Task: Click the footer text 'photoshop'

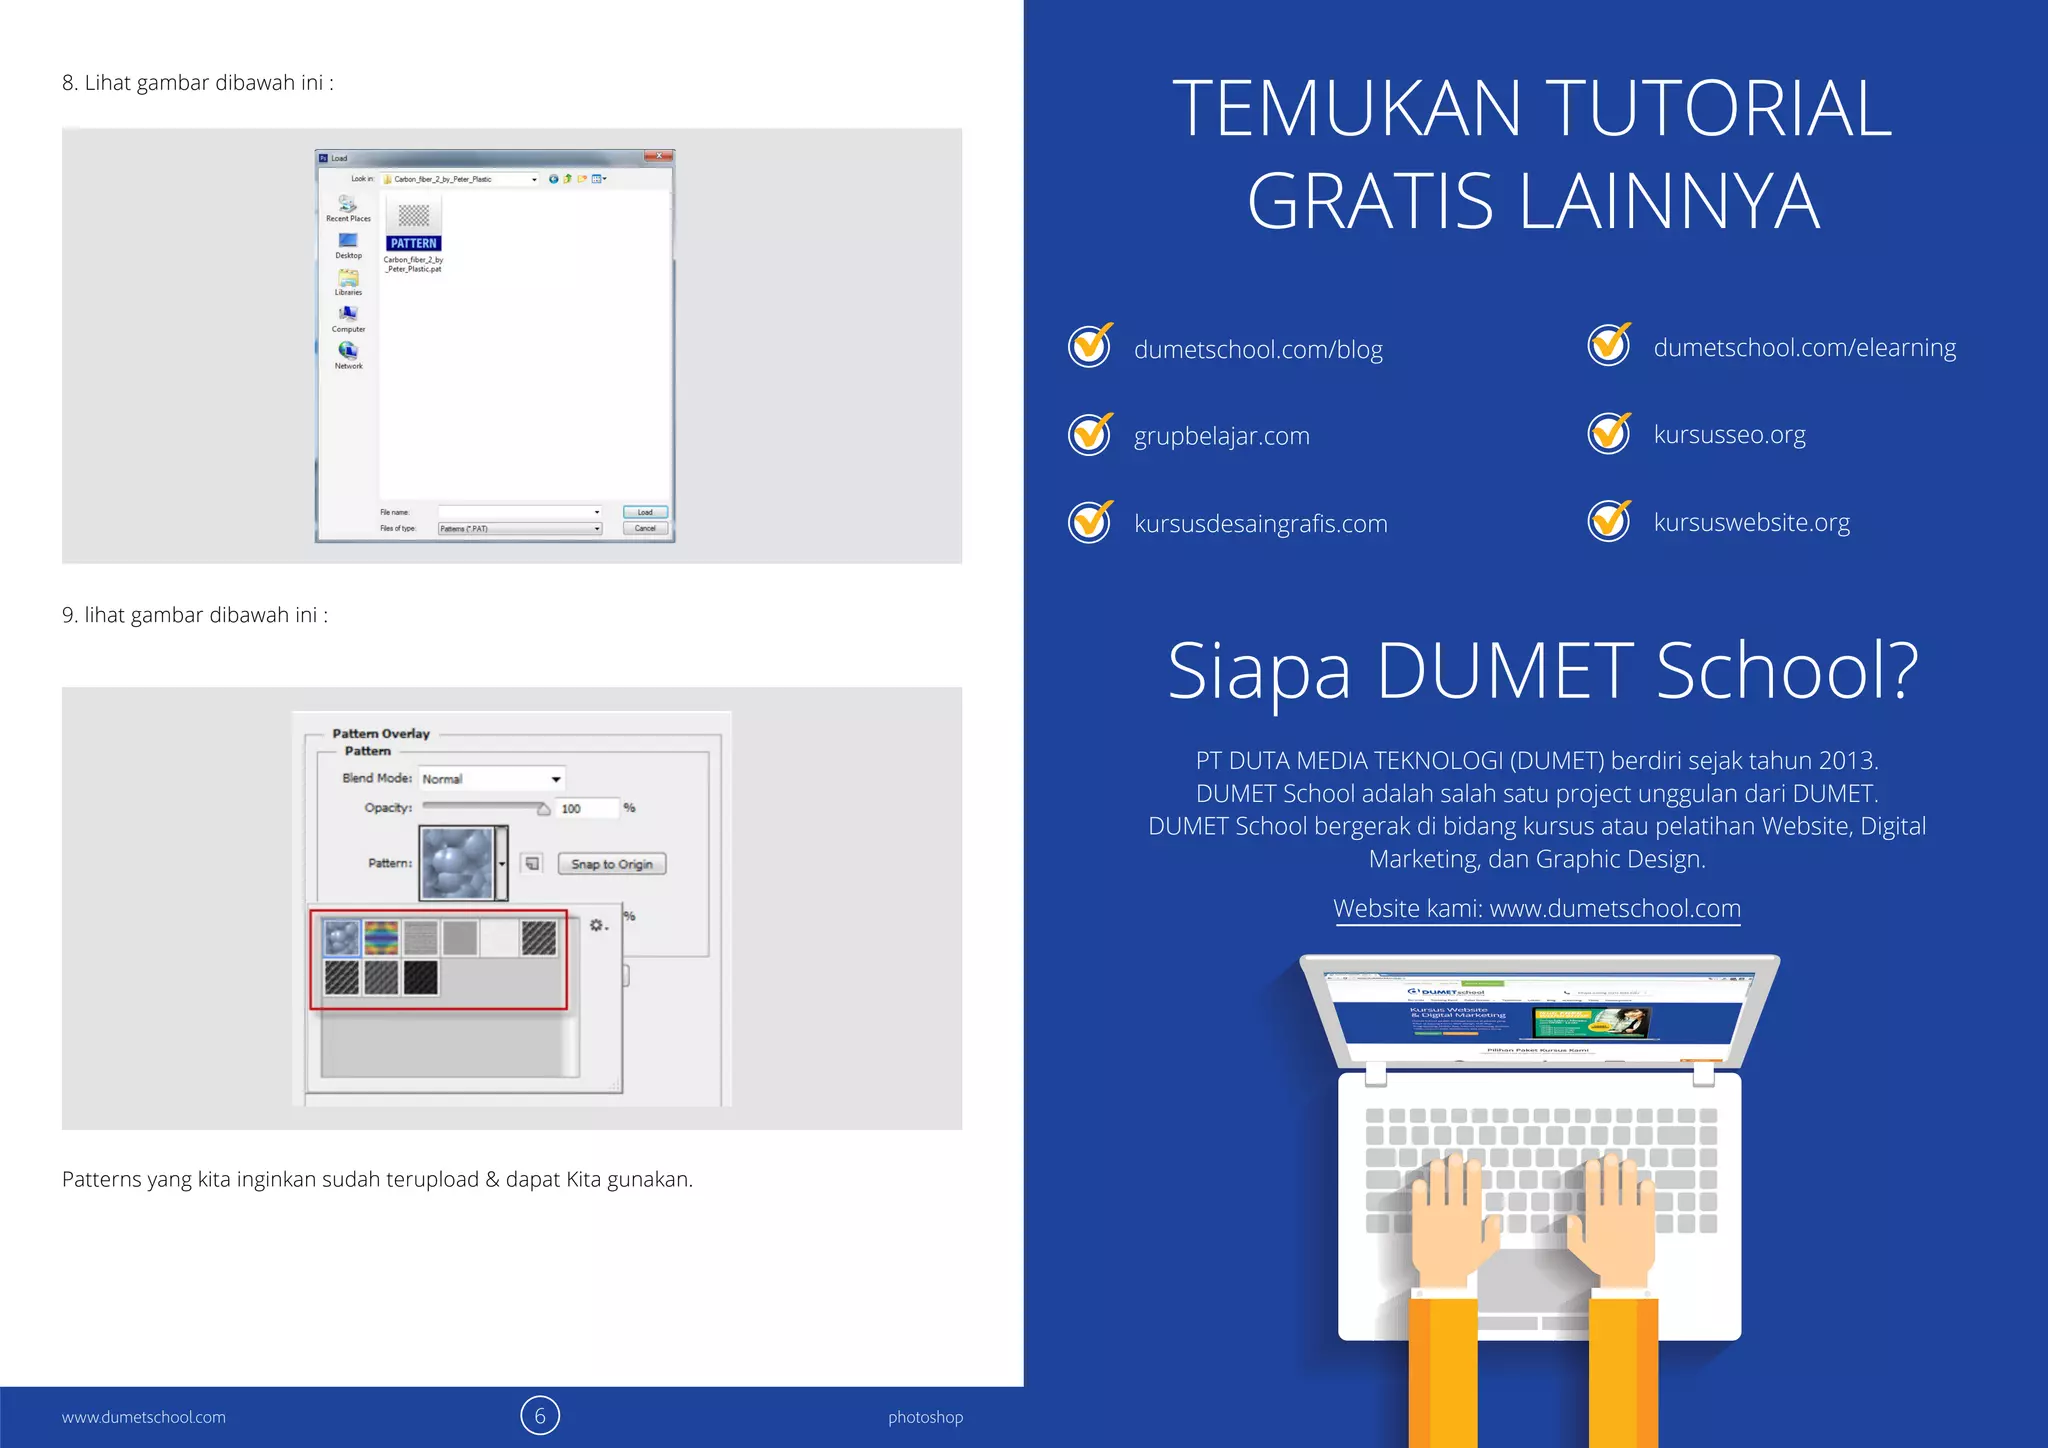Action: (x=925, y=1417)
